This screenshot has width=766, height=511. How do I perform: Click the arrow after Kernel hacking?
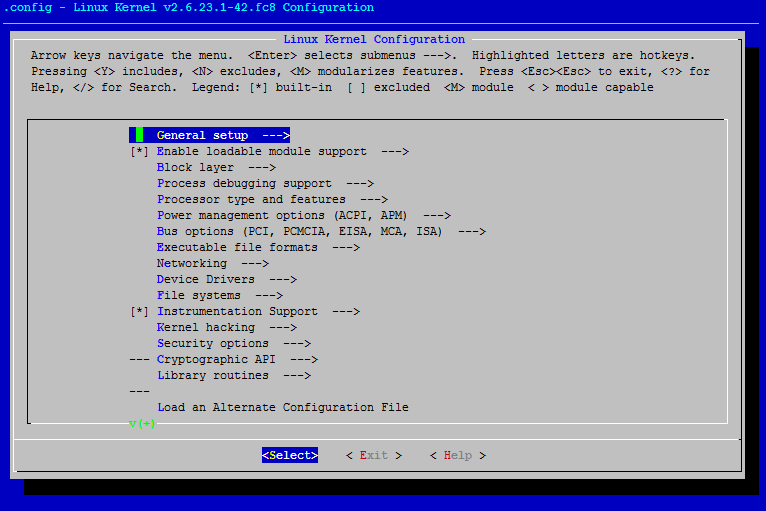pyautogui.click(x=283, y=328)
